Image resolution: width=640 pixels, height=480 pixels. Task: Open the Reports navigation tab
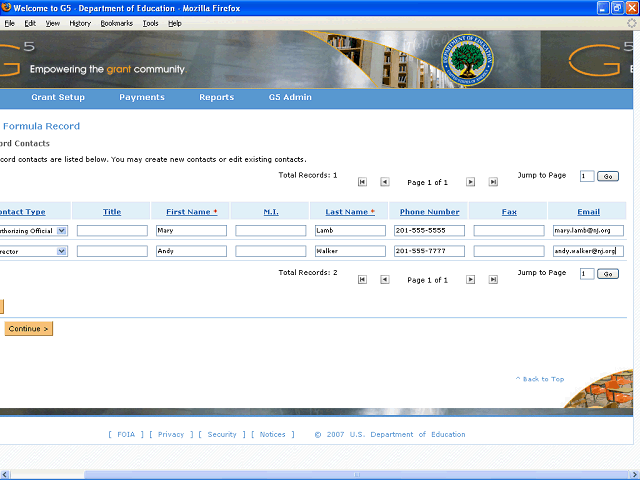coord(216,97)
